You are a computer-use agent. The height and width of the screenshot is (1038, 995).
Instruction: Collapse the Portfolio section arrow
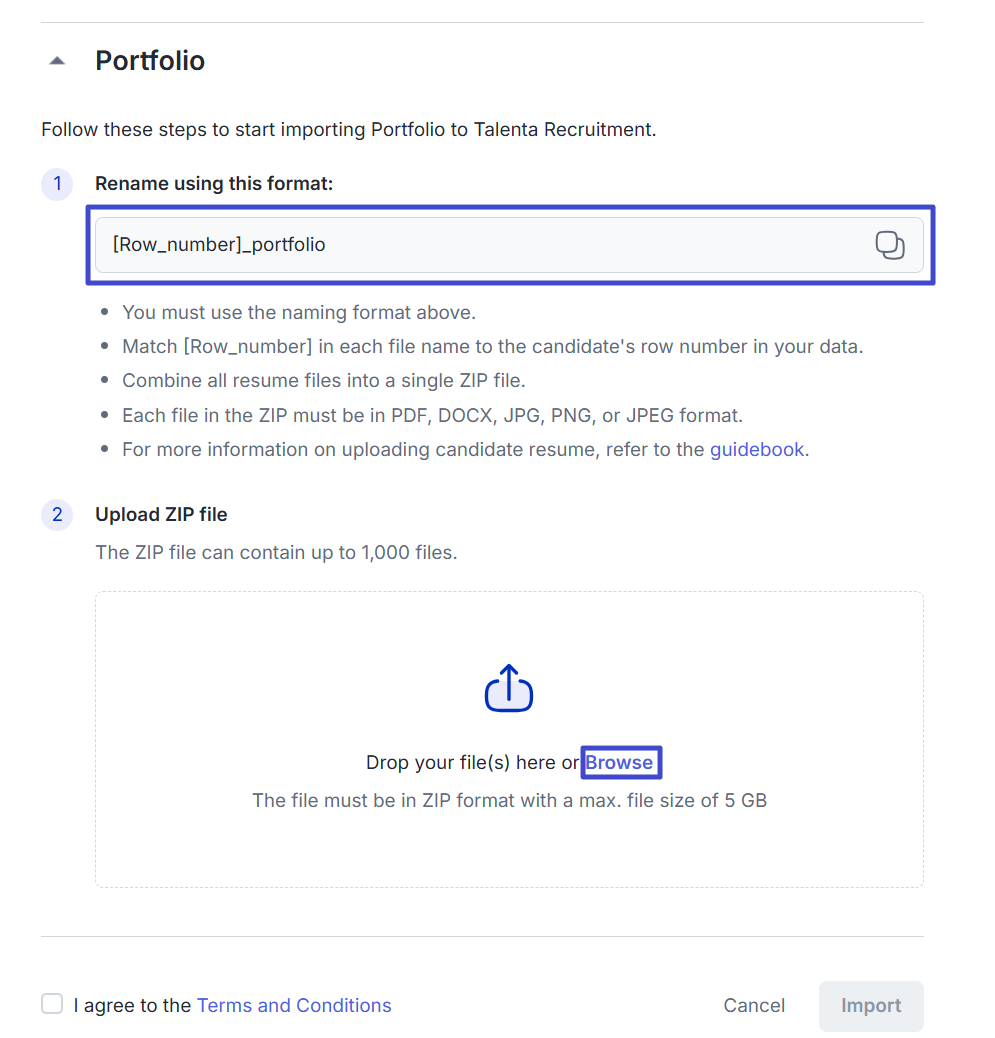coord(57,61)
